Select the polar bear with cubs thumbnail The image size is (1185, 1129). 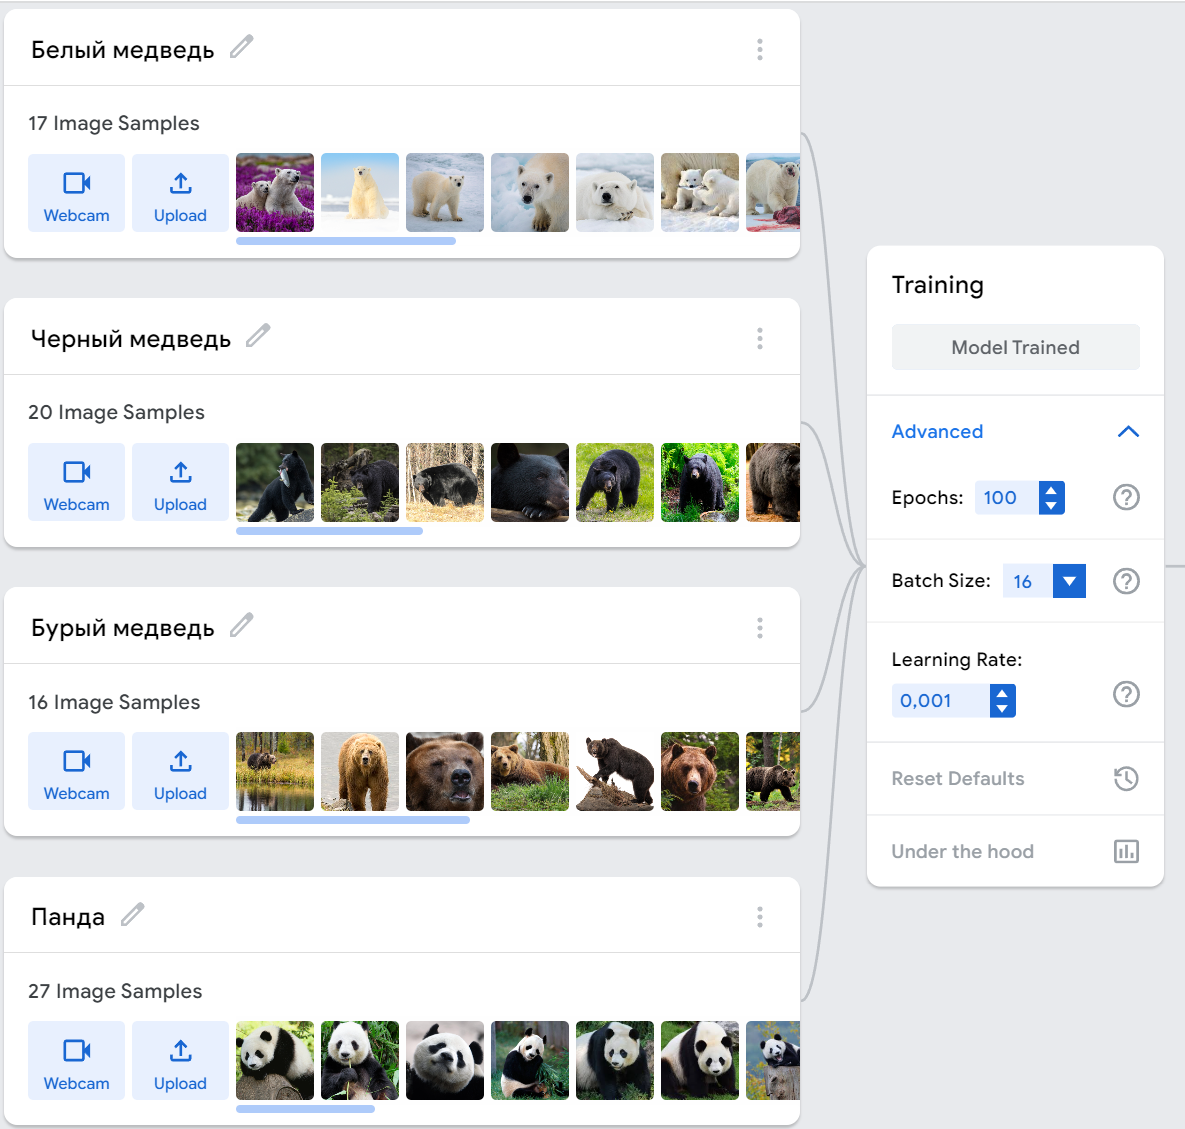tap(700, 193)
